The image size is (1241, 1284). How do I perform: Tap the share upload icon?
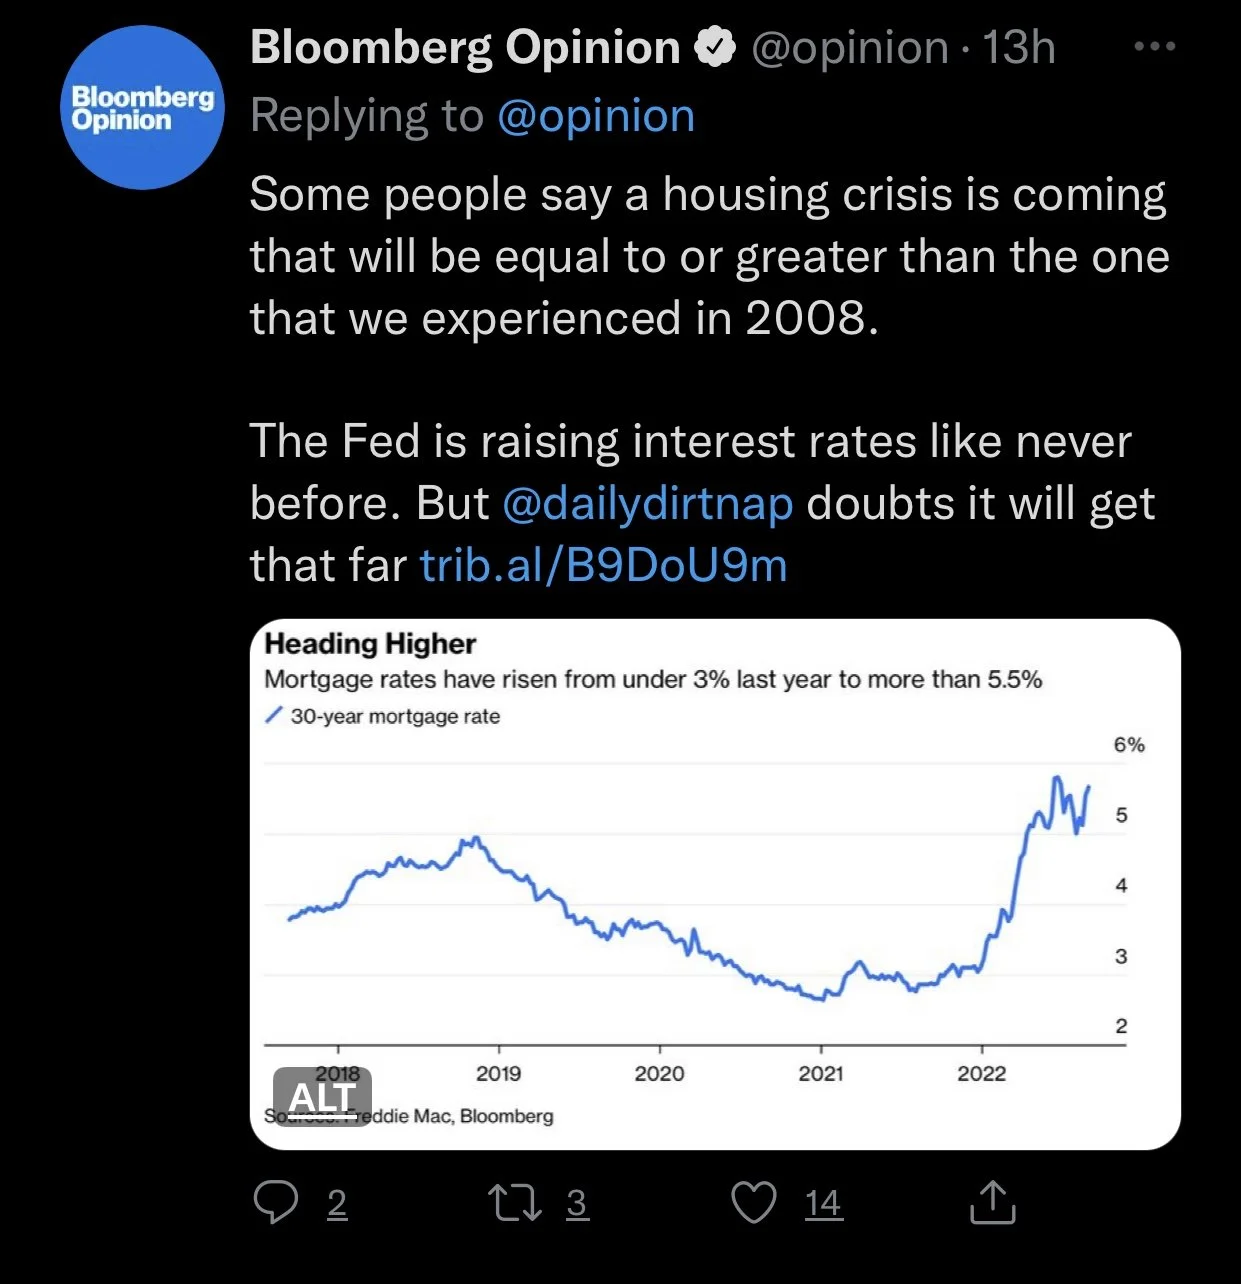pyautogui.click(x=992, y=1202)
